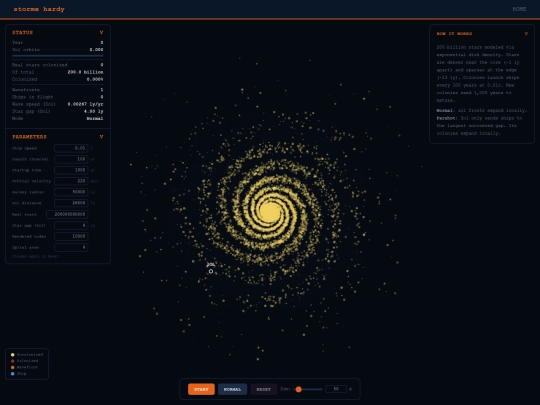
Task: Click the galaxy core center
Action: pos(270,211)
